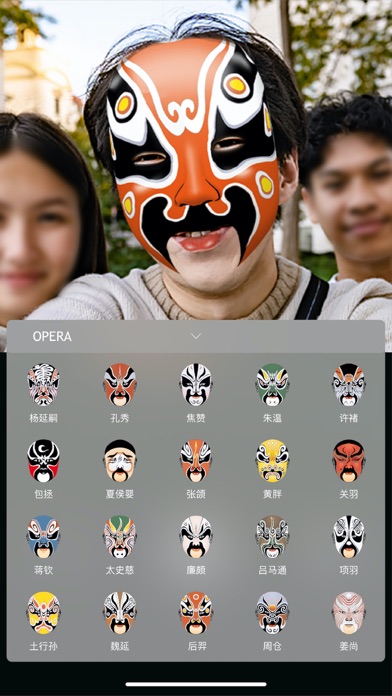
Task: Select the green 朱温 mask
Action: pos(272,385)
